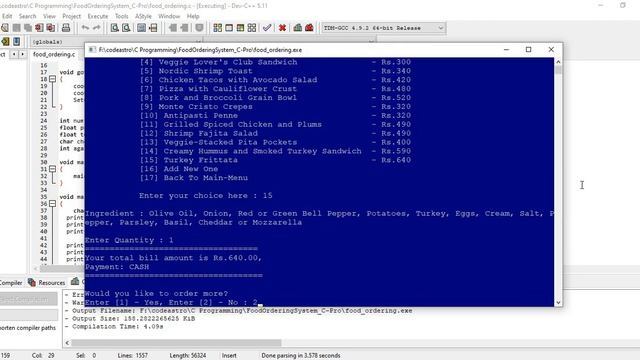640x360 pixels.
Task: Click the 'Lines: 1557' status bar entry
Action: point(133,356)
